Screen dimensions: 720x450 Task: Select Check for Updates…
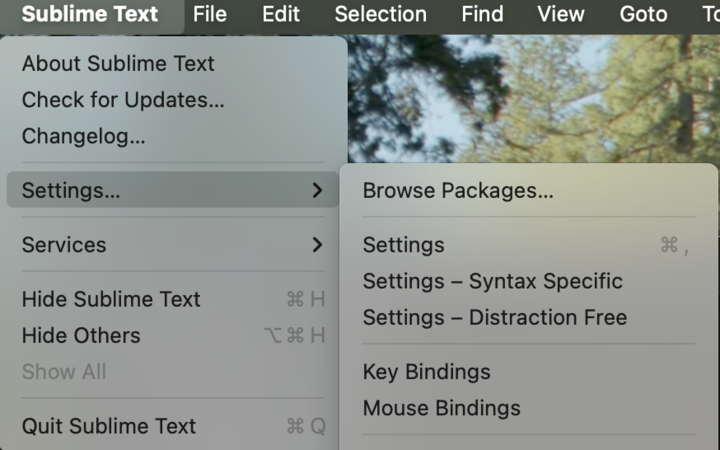coord(173,100)
